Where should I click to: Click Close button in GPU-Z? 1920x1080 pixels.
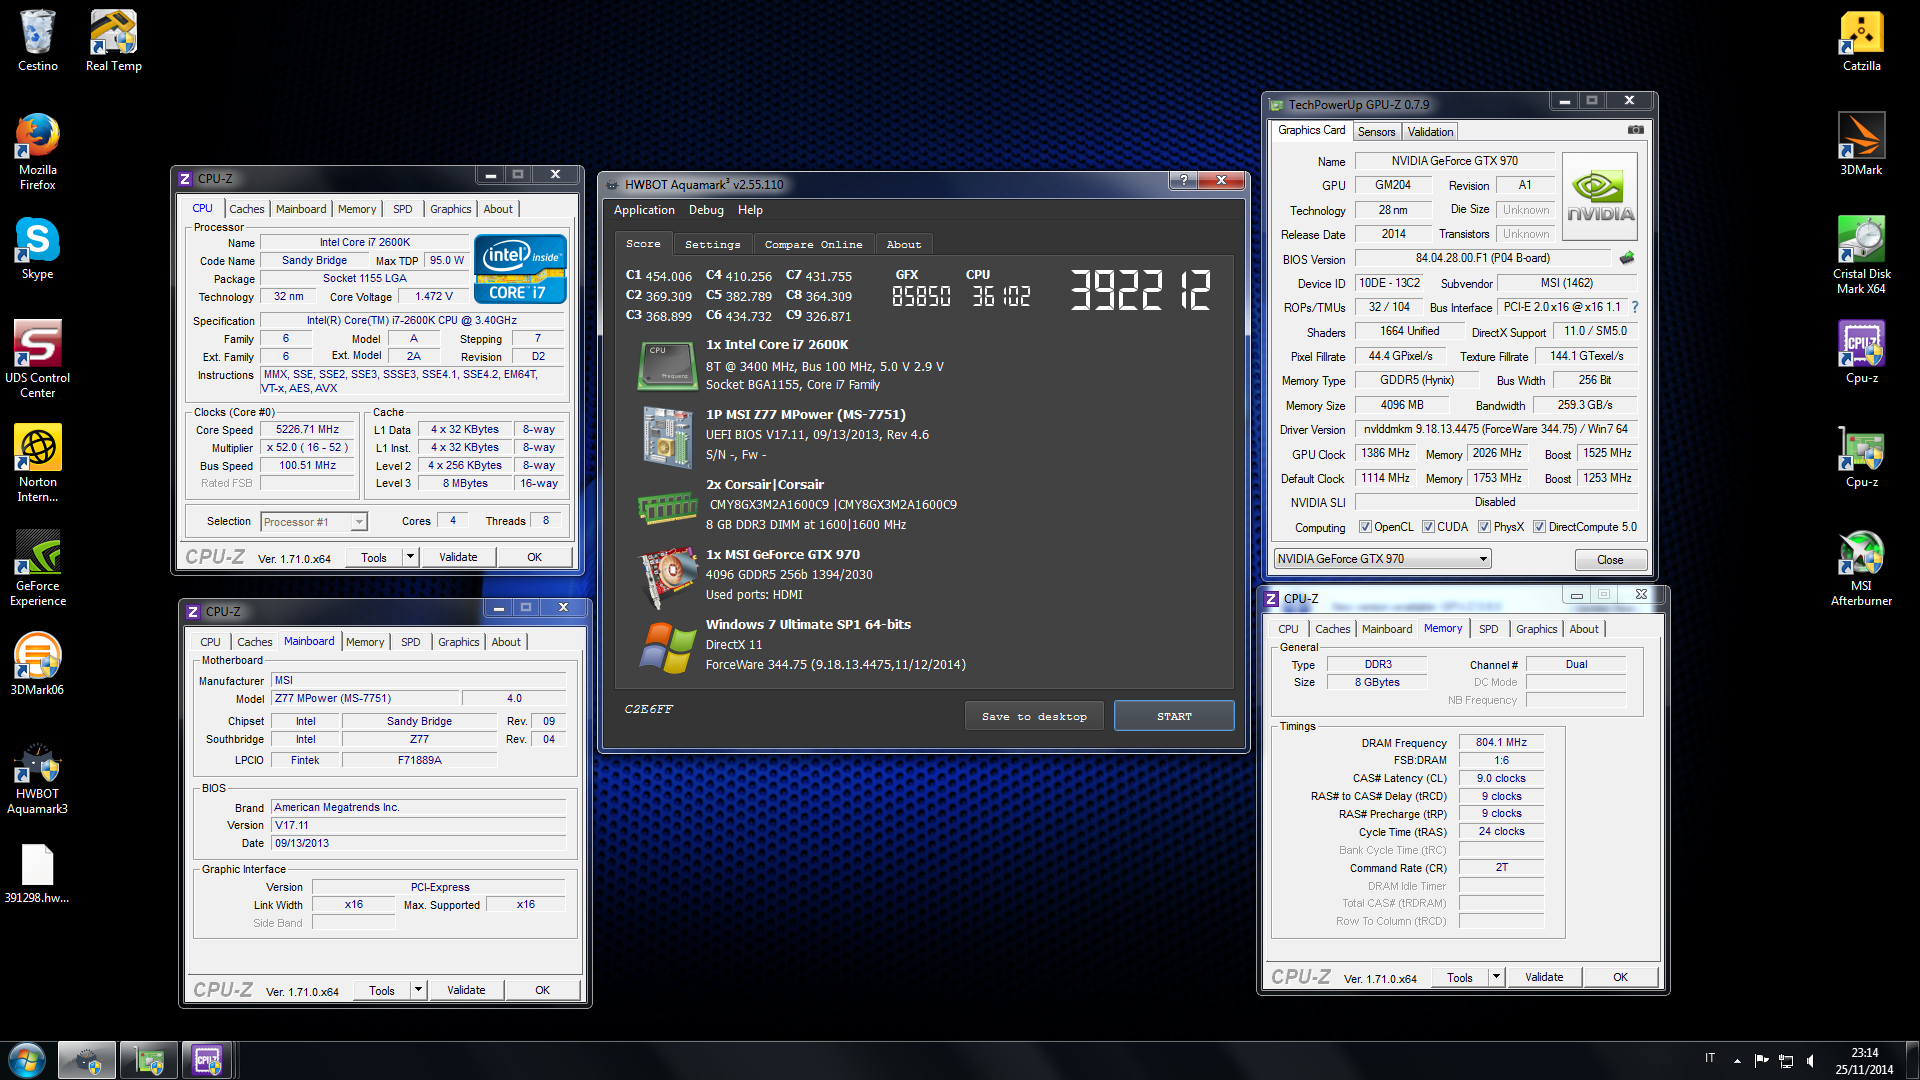click(1610, 559)
